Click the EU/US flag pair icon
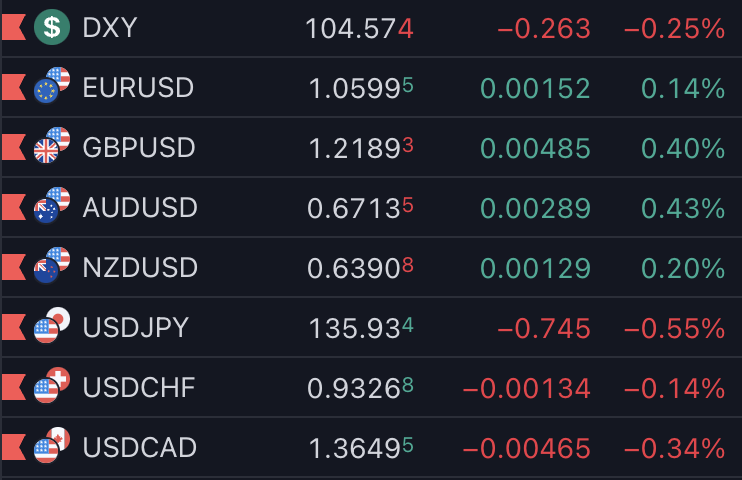 coord(52,86)
